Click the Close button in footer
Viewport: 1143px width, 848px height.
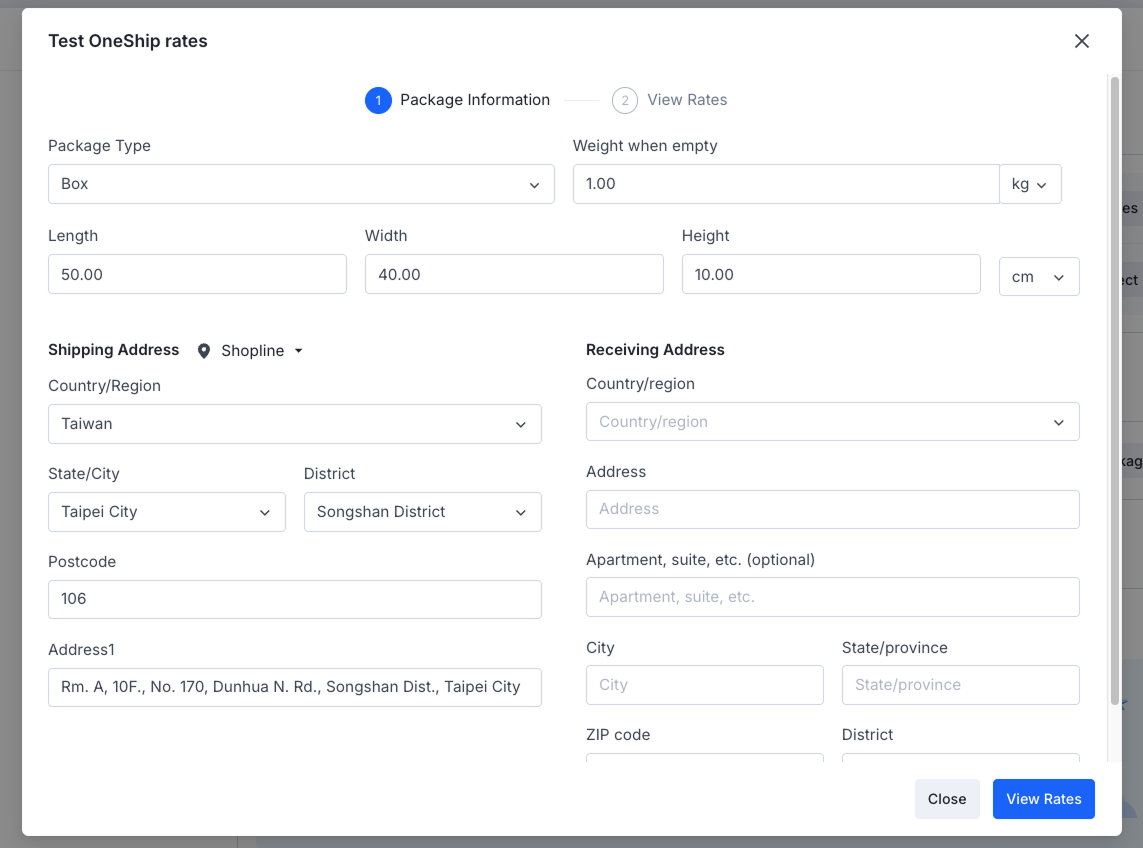(x=946, y=799)
